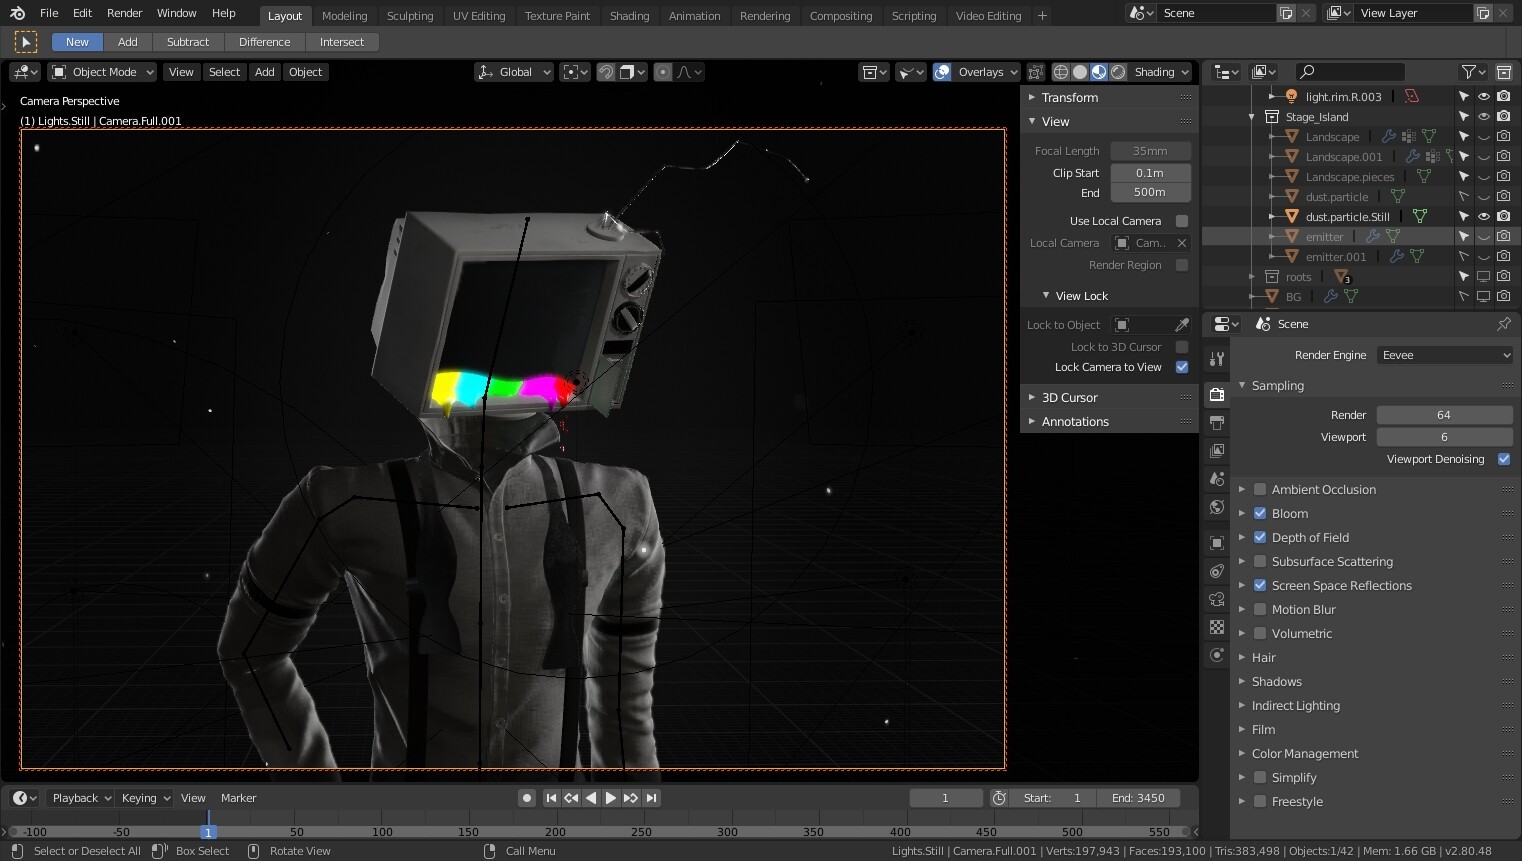This screenshot has height=861, width=1522.
Task: Open the Tool properties tab icon
Action: [1217, 358]
